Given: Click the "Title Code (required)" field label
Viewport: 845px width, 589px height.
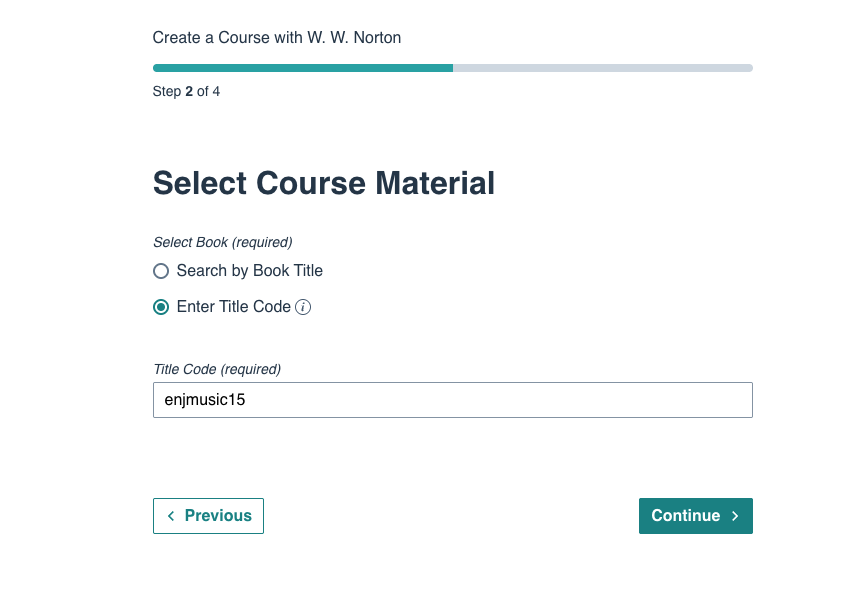Looking at the screenshot, I should point(217,369).
